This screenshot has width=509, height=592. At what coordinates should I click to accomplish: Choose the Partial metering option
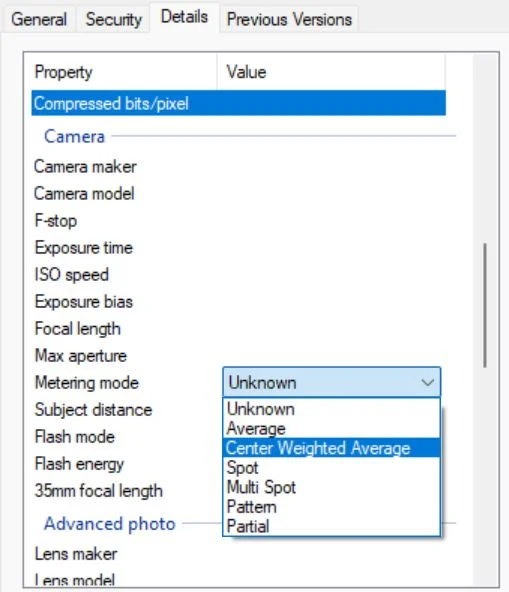[332, 526]
